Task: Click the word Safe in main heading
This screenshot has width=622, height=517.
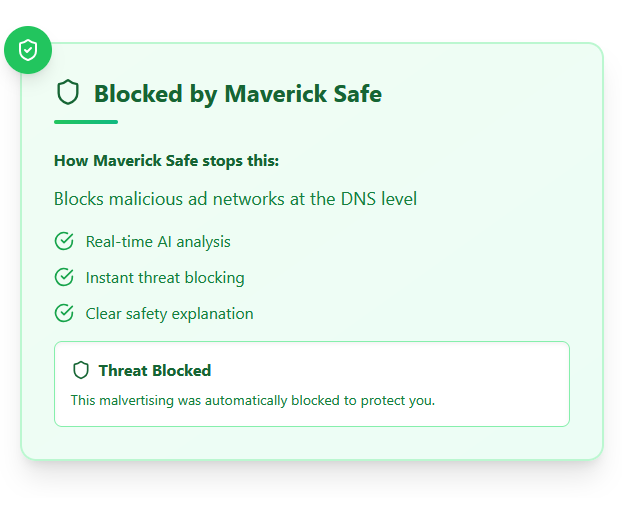Action: point(357,94)
